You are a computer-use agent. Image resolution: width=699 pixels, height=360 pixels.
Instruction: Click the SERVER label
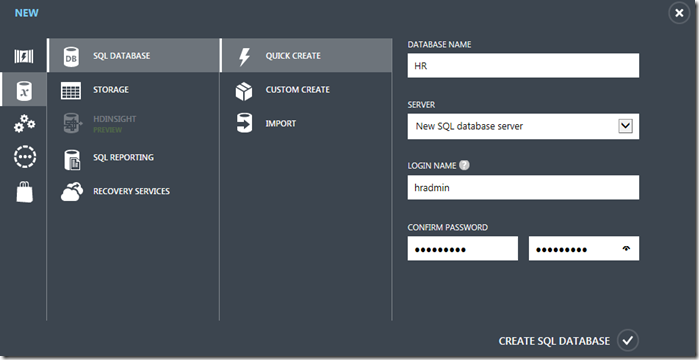(421, 105)
